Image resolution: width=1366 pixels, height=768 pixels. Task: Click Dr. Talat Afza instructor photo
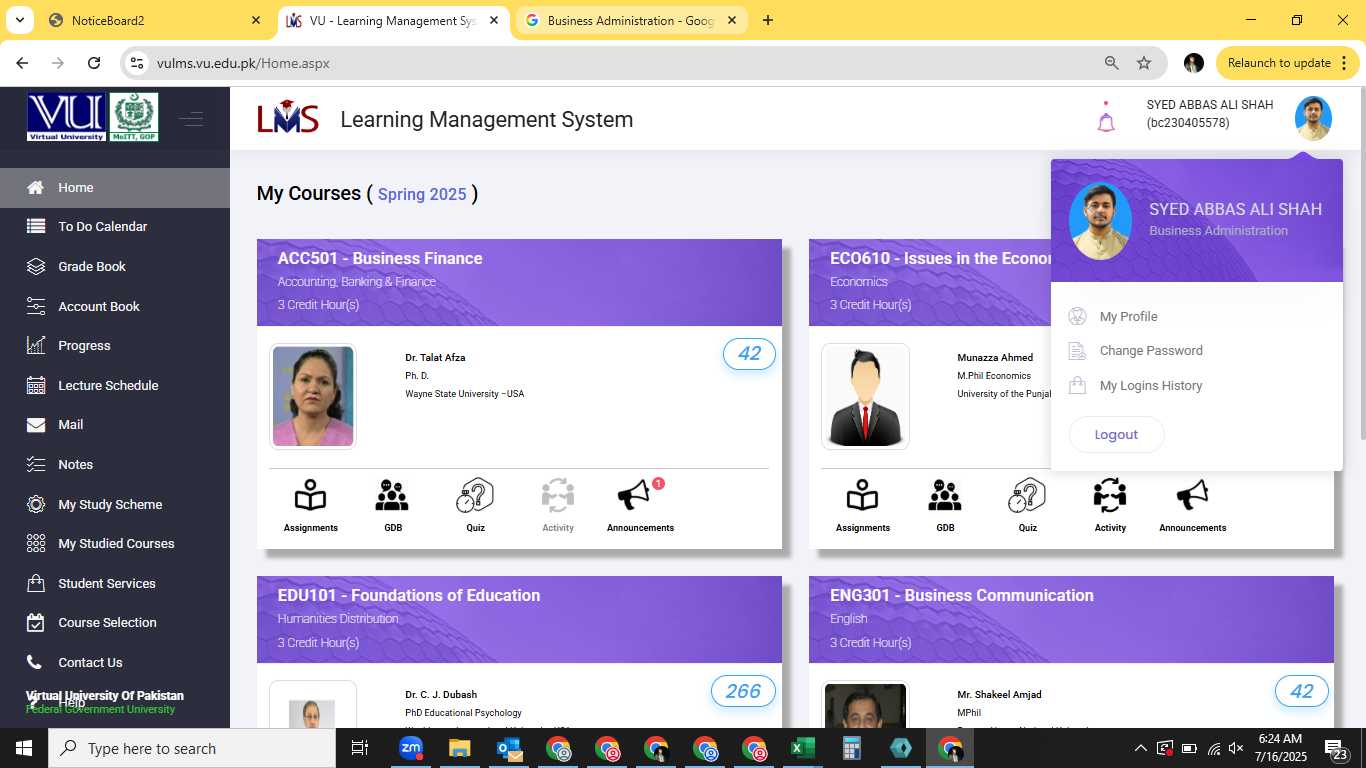(313, 396)
